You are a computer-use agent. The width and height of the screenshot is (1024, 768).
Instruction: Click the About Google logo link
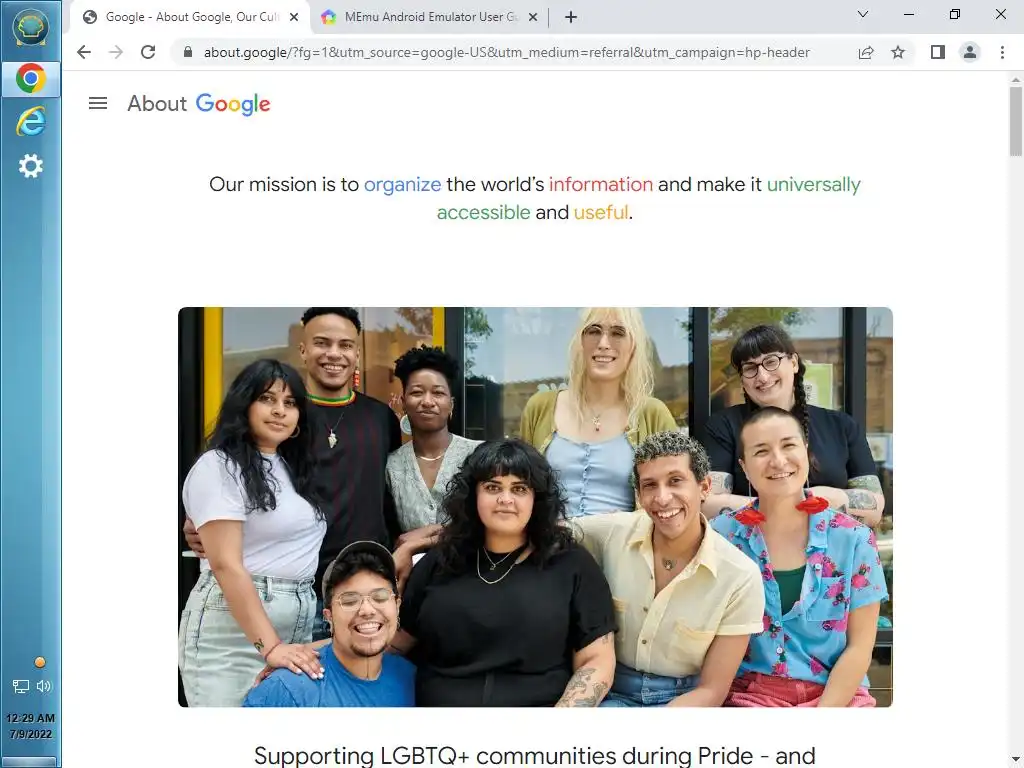click(x=199, y=103)
